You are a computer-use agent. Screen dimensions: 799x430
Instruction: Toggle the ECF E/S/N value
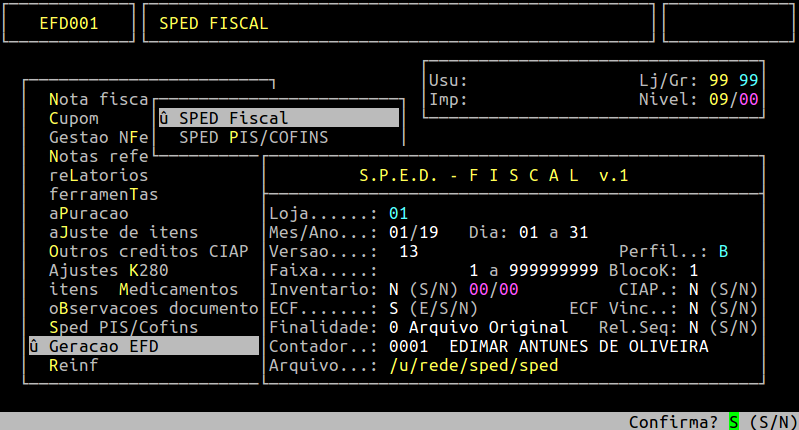point(393,309)
